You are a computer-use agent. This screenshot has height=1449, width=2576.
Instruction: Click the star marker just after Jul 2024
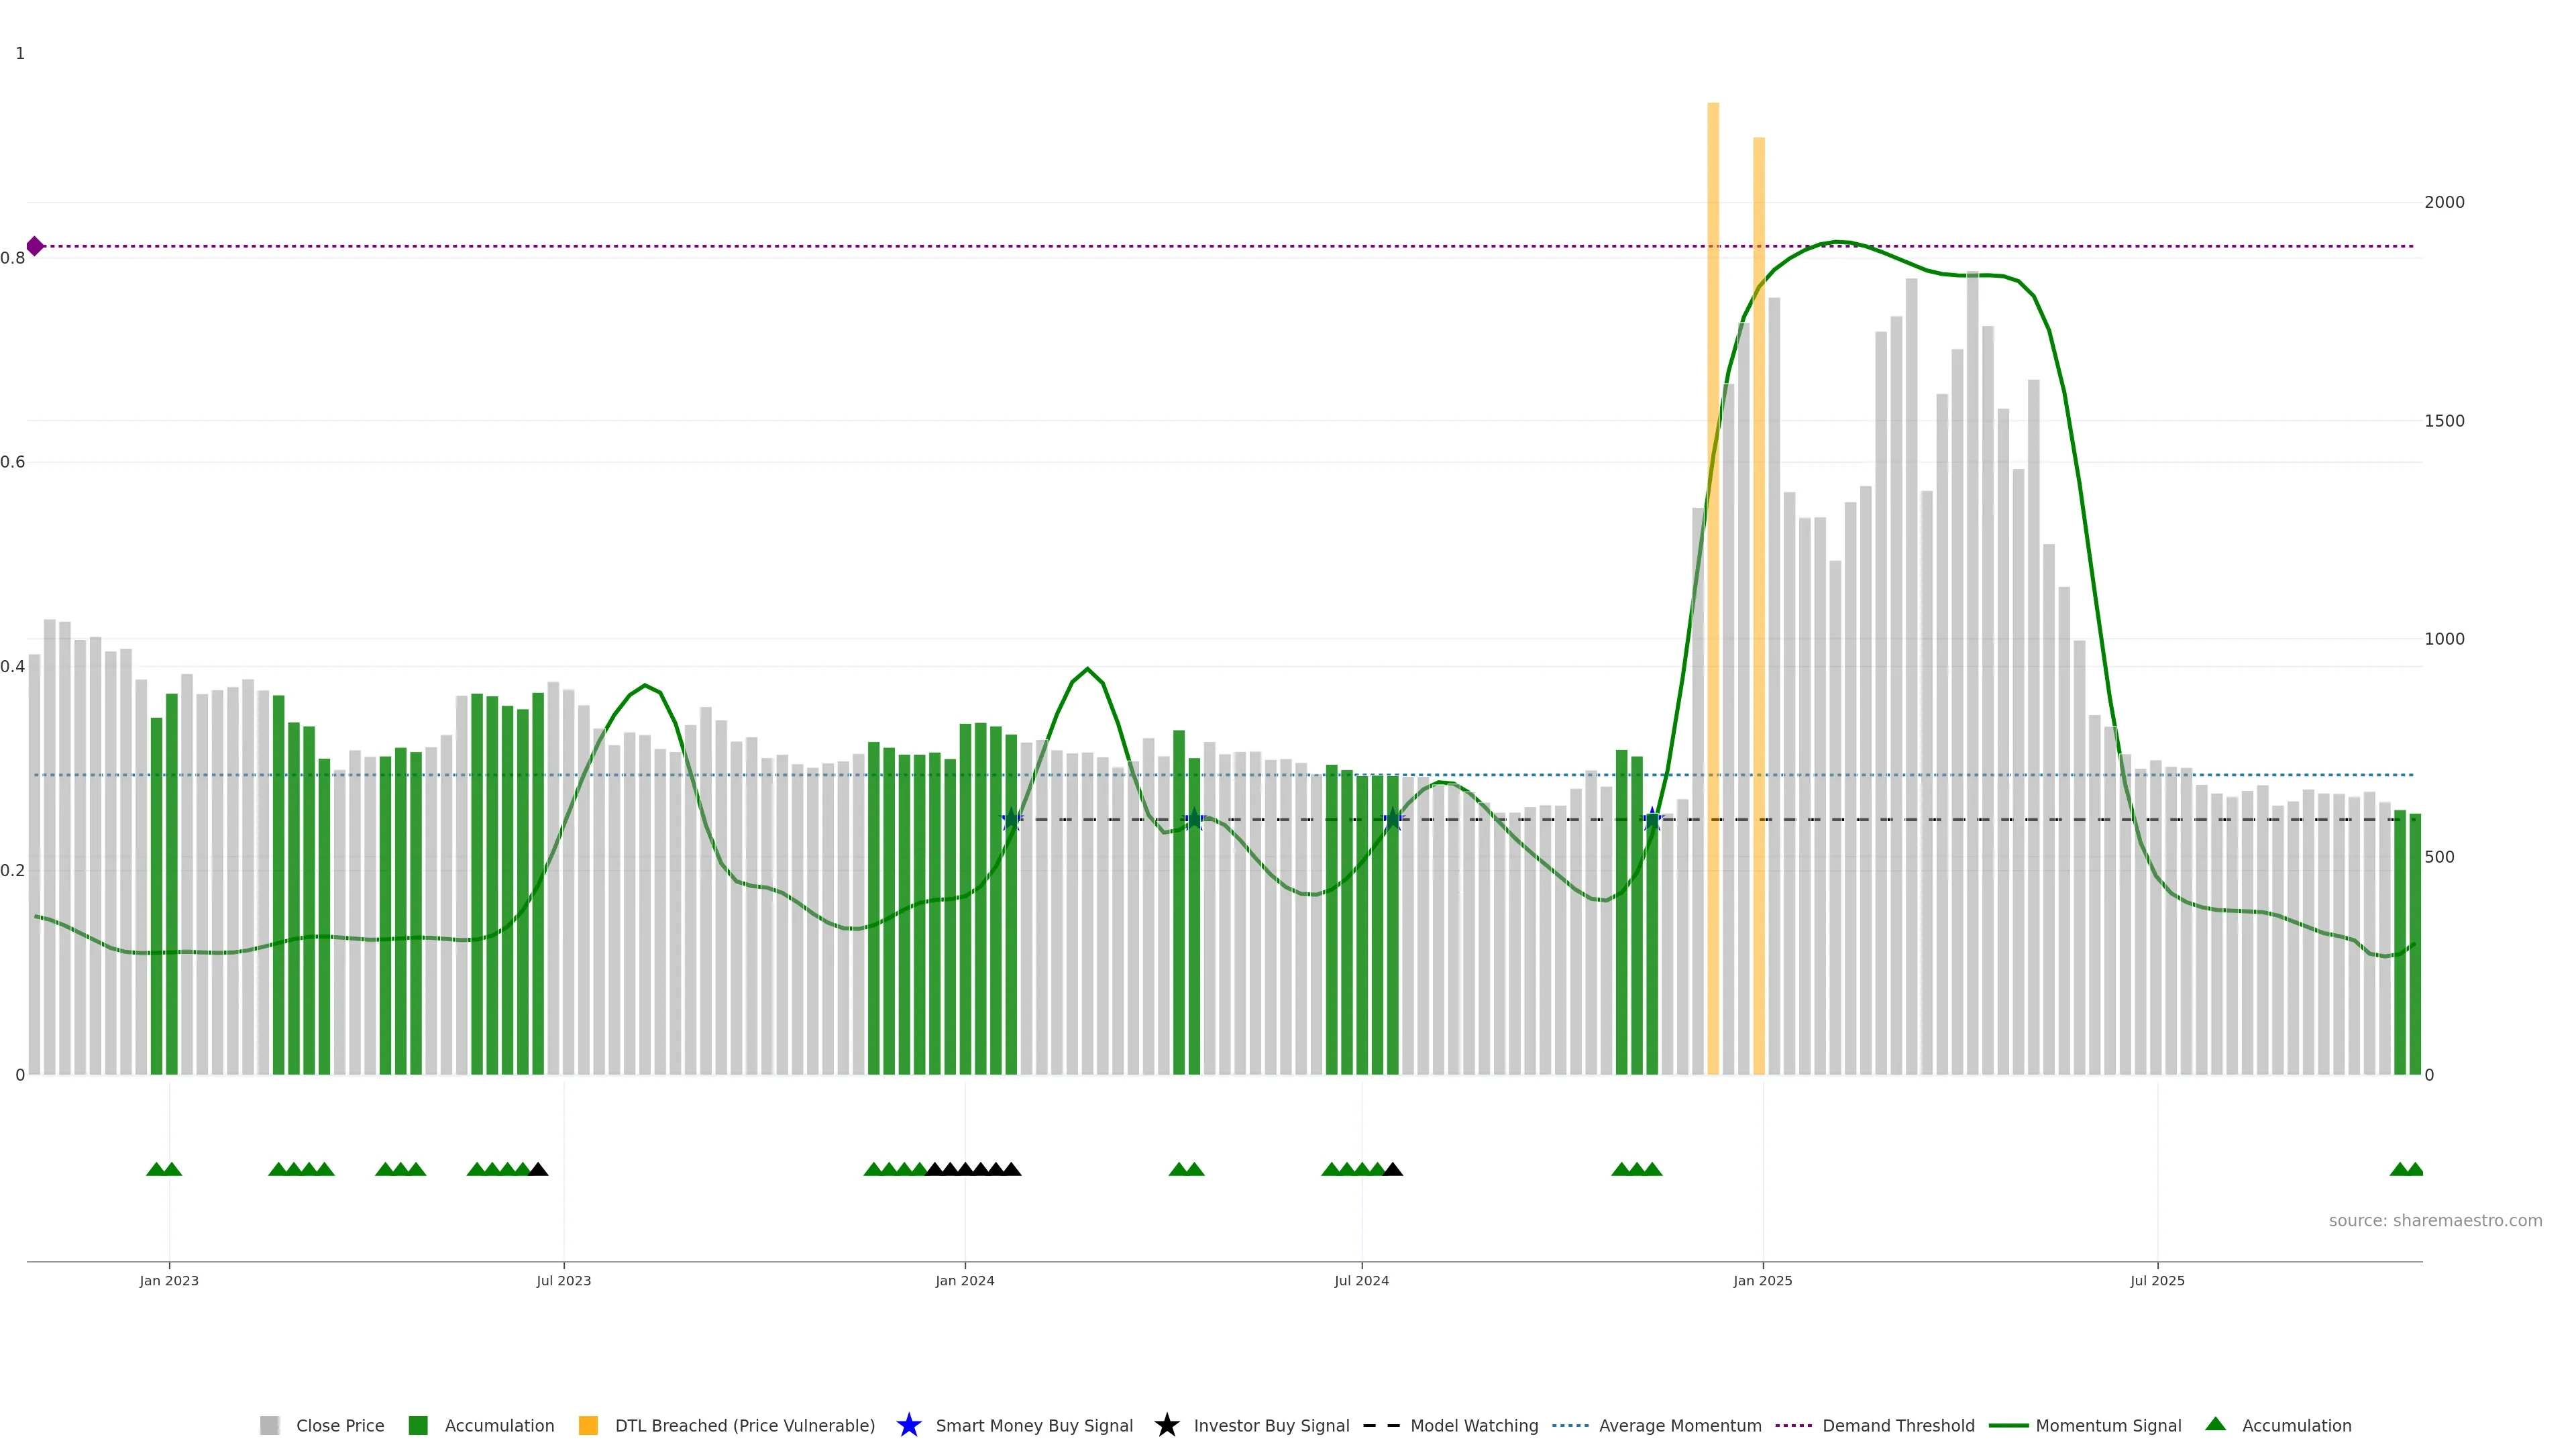(x=1392, y=819)
